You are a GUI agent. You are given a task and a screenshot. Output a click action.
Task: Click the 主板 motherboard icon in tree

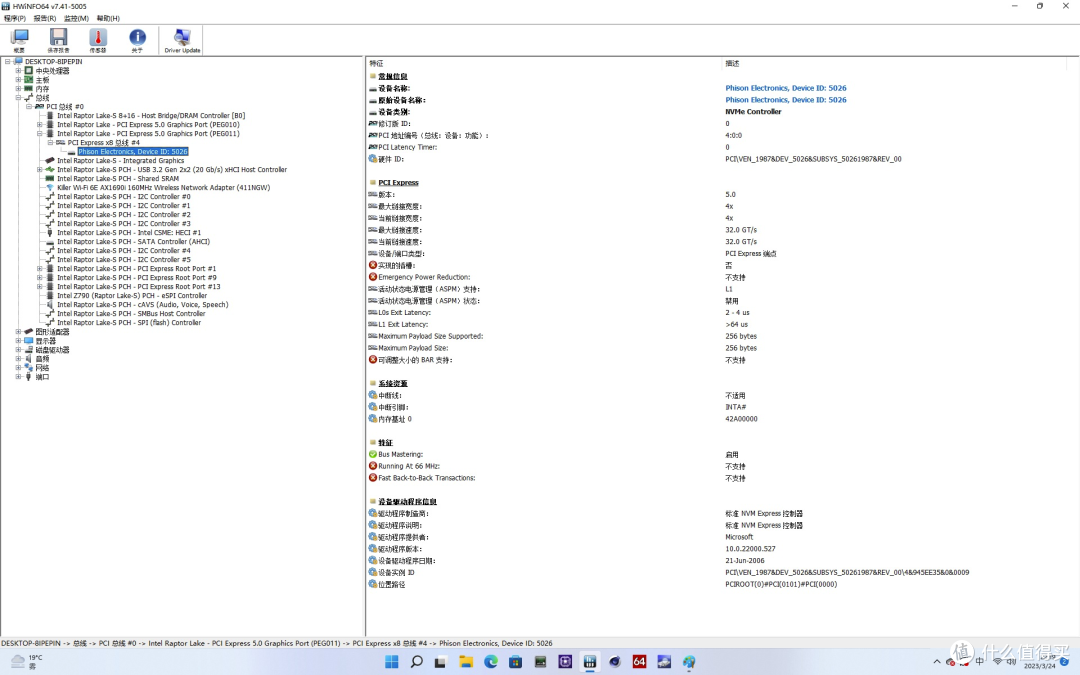point(29,79)
